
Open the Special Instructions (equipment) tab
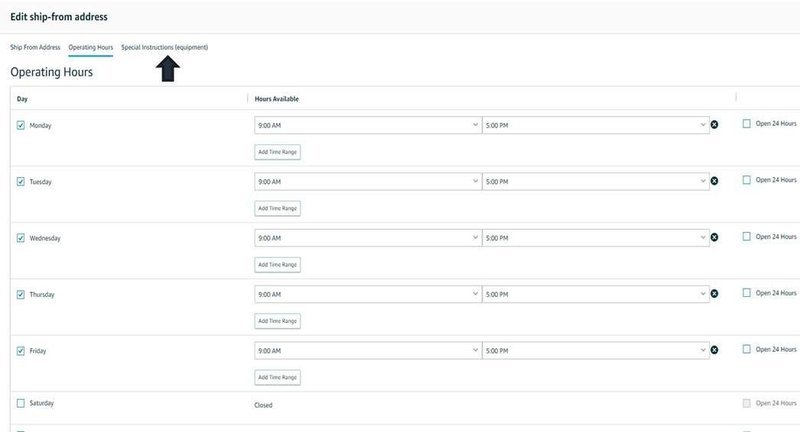coord(164,47)
